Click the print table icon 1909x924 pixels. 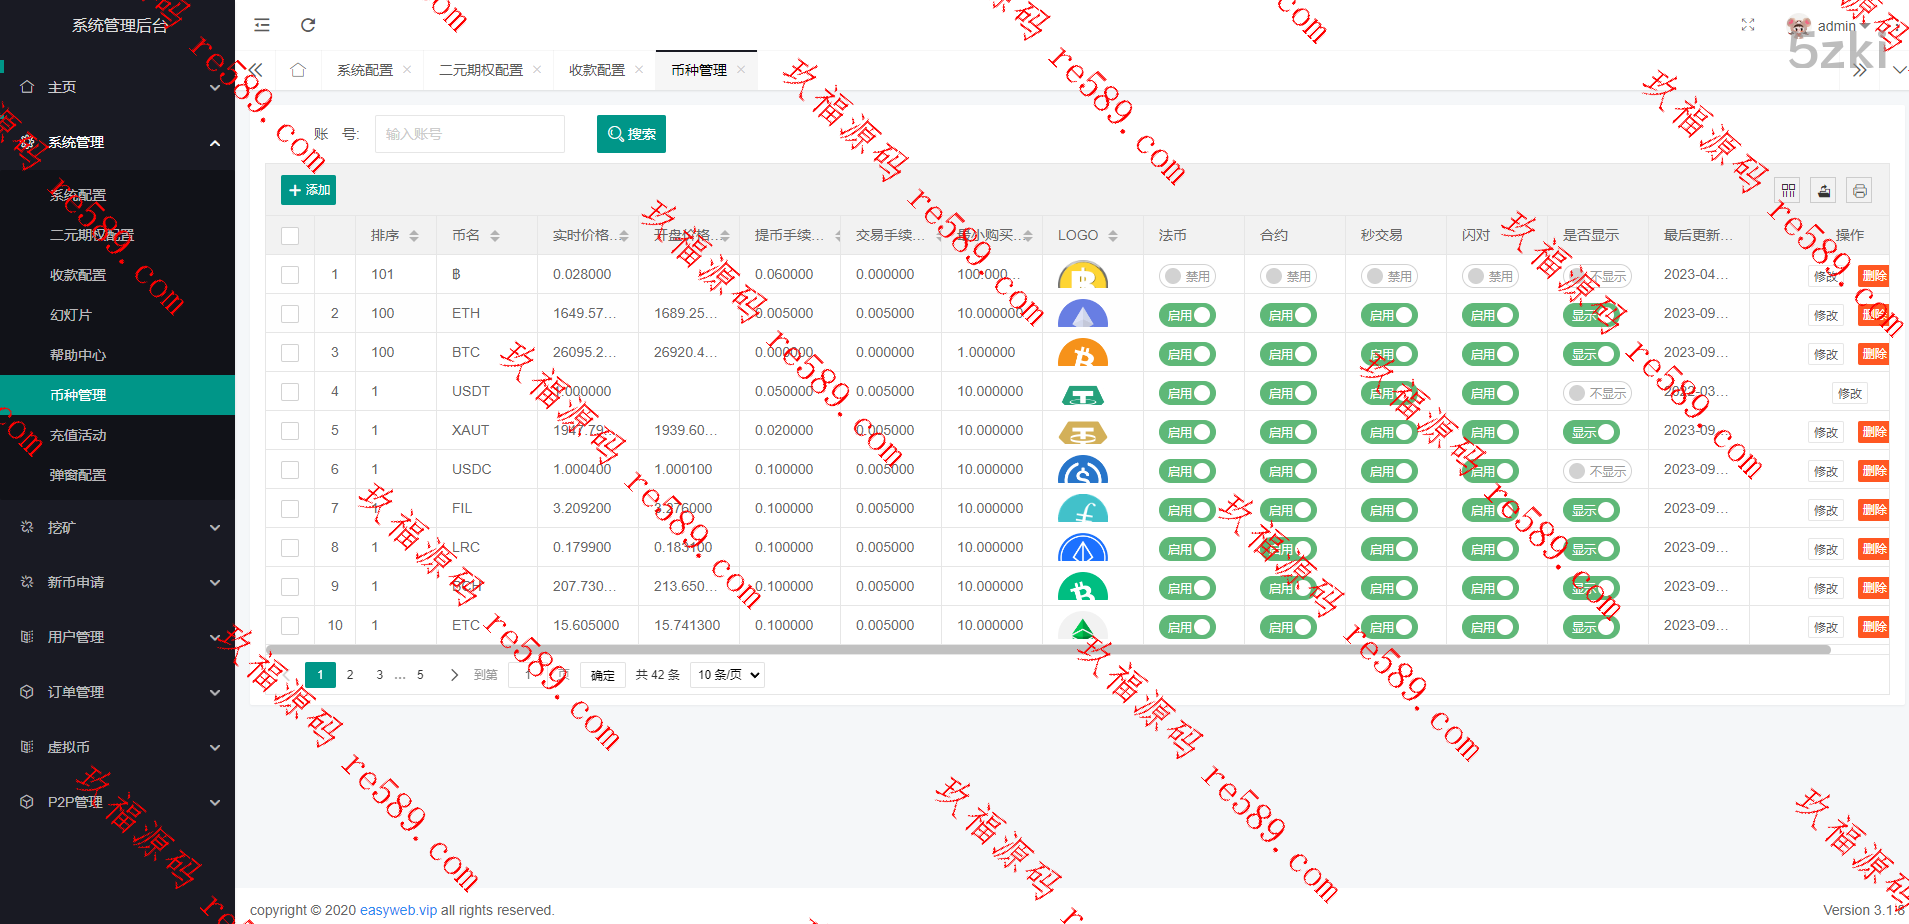point(1859,191)
